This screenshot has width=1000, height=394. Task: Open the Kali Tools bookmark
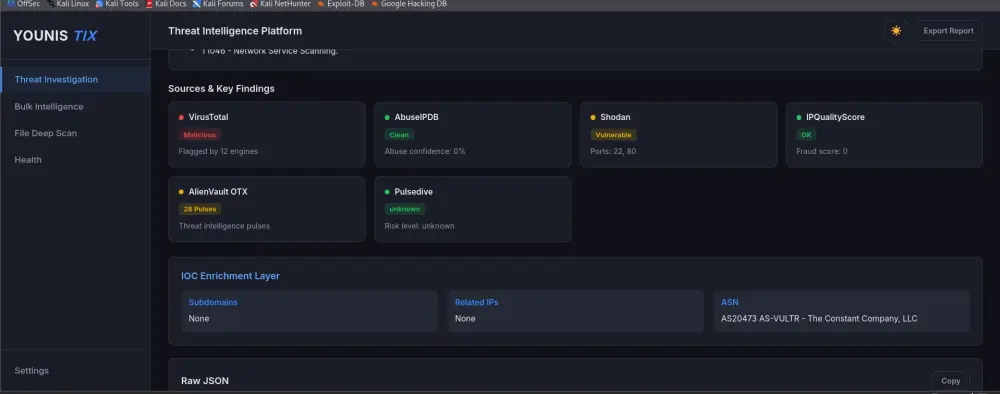(117, 4)
